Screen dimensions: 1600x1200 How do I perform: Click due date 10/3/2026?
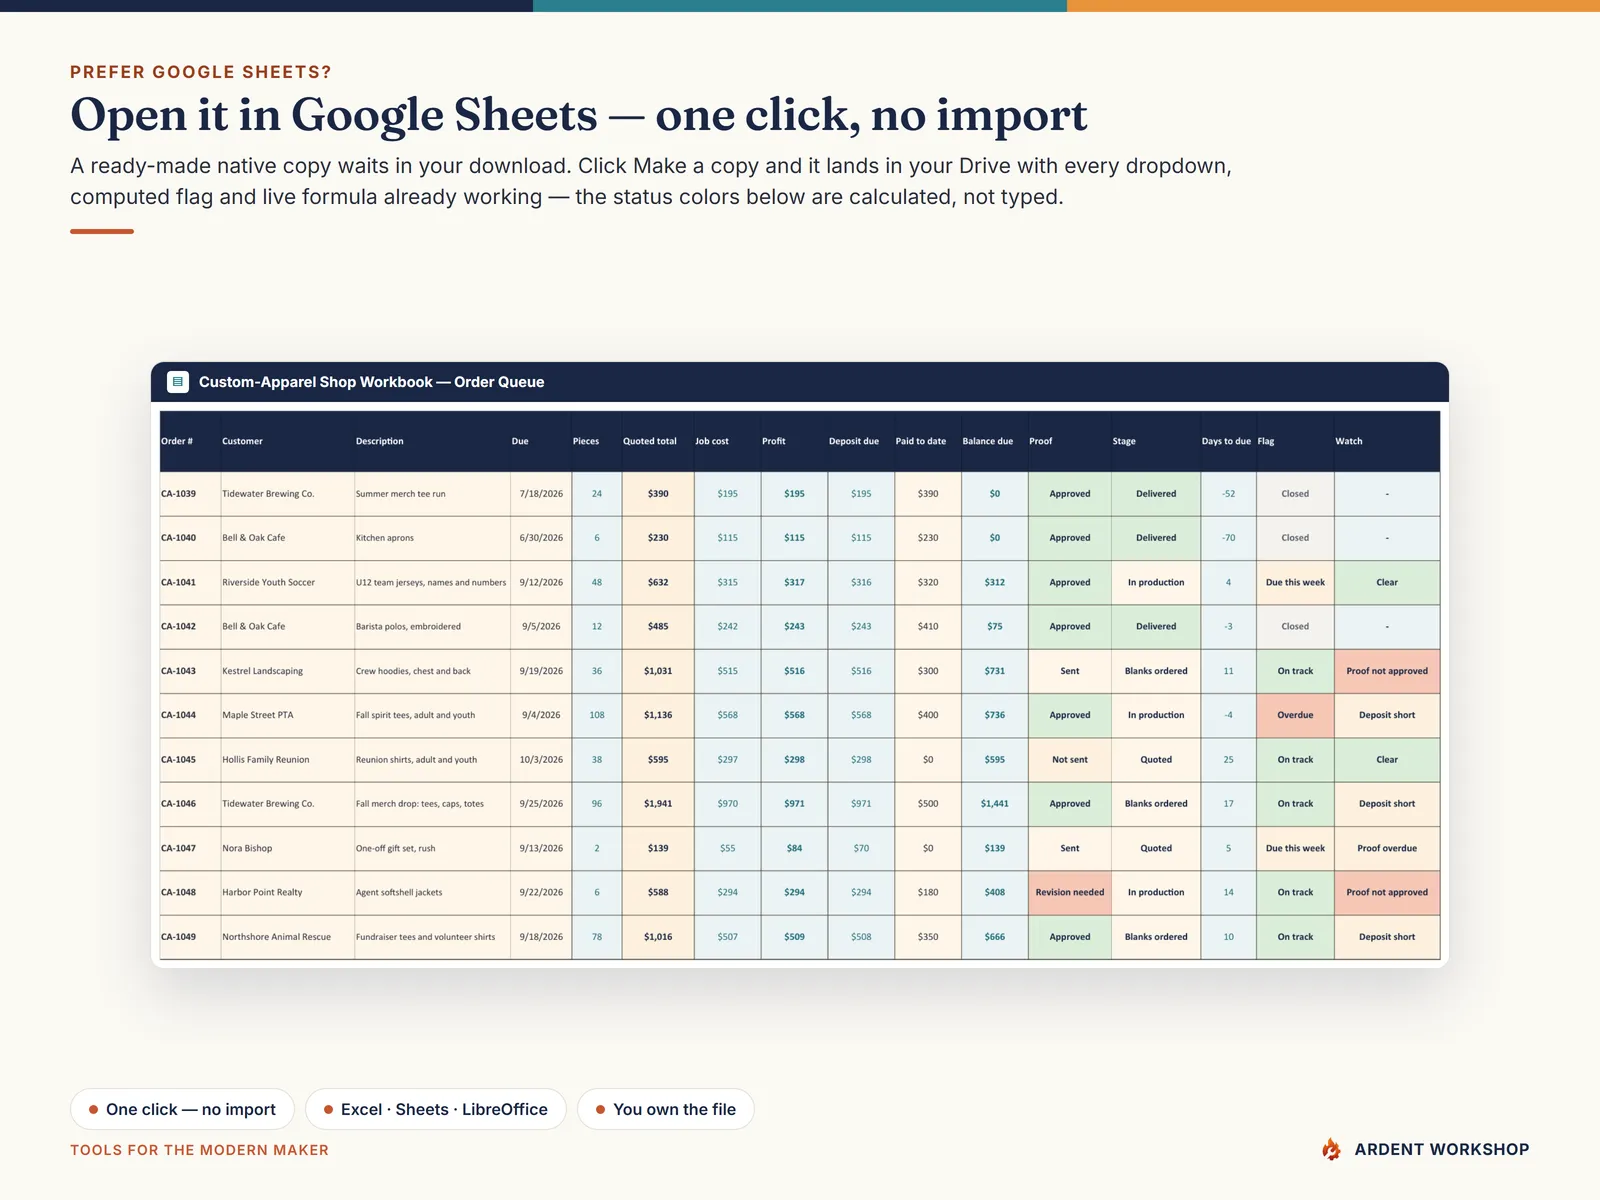541,760
